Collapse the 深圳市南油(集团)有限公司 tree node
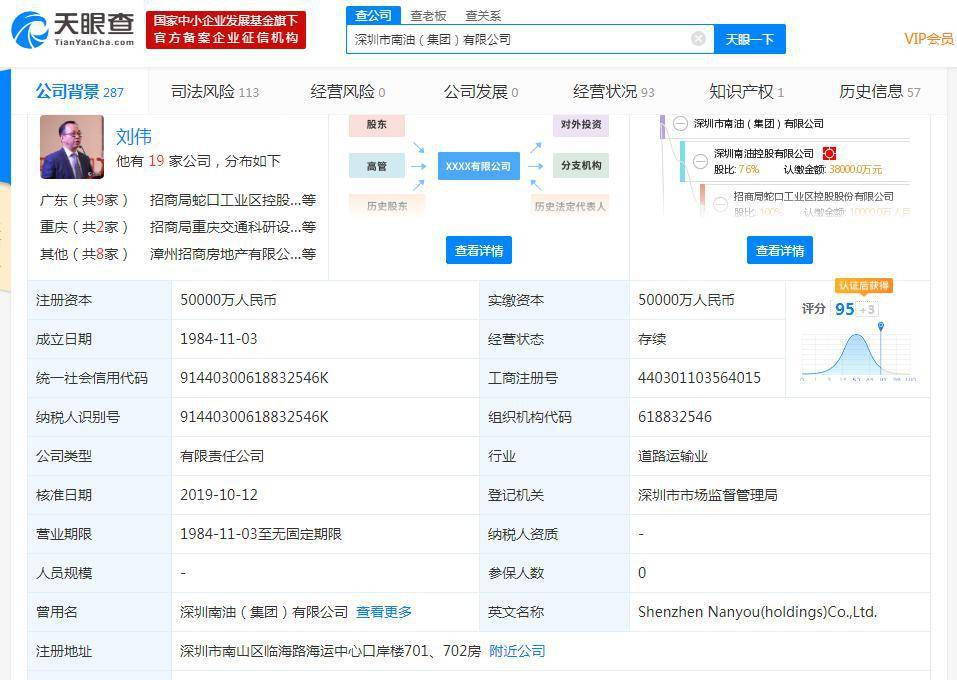Viewport: 957px width, 680px height. click(x=680, y=124)
